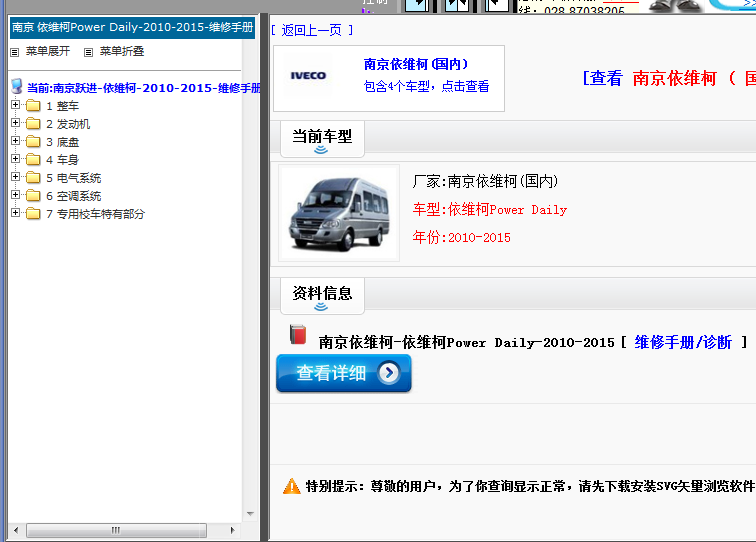This screenshot has height=542, width=756.
Task: Click the 菜单展开 list icon
Action: (x=15, y=52)
